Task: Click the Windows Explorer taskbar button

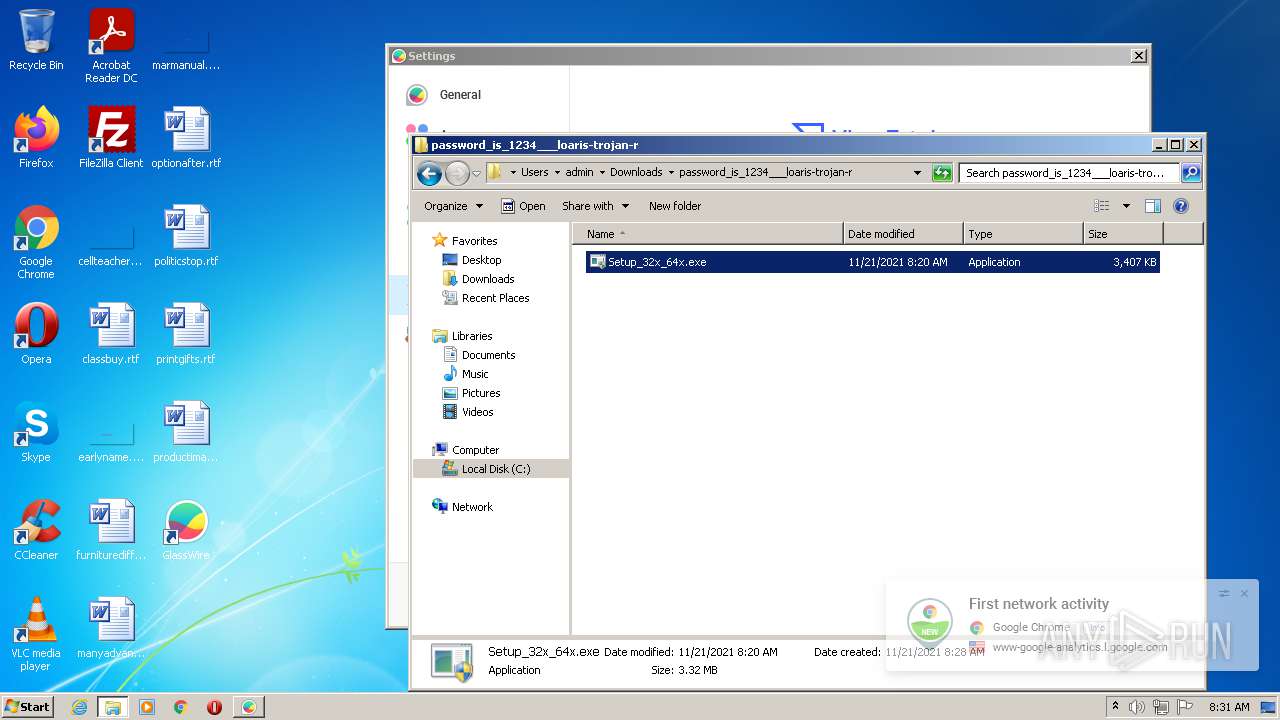Action: point(112,707)
